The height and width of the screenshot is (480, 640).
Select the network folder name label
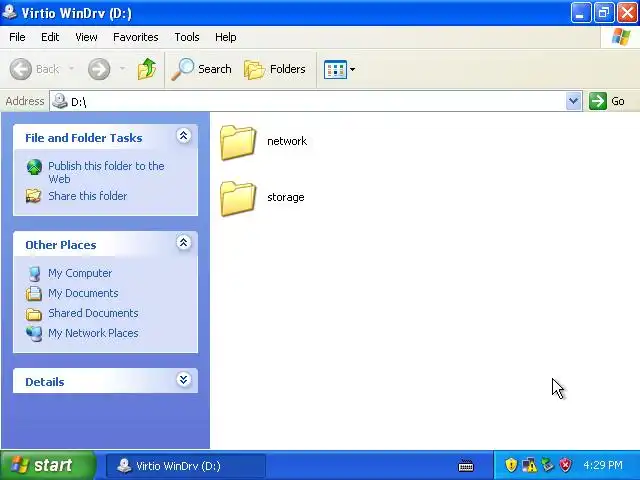[287, 141]
